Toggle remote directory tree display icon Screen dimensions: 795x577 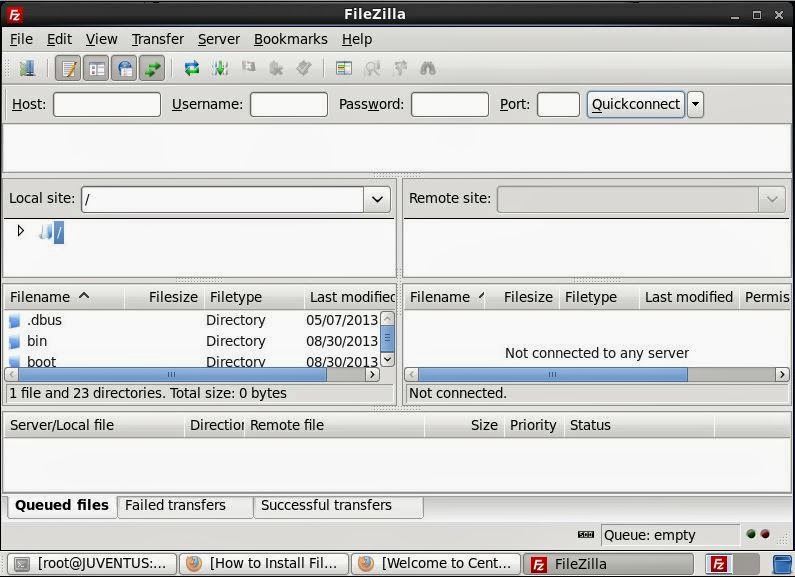[x=124, y=68]
